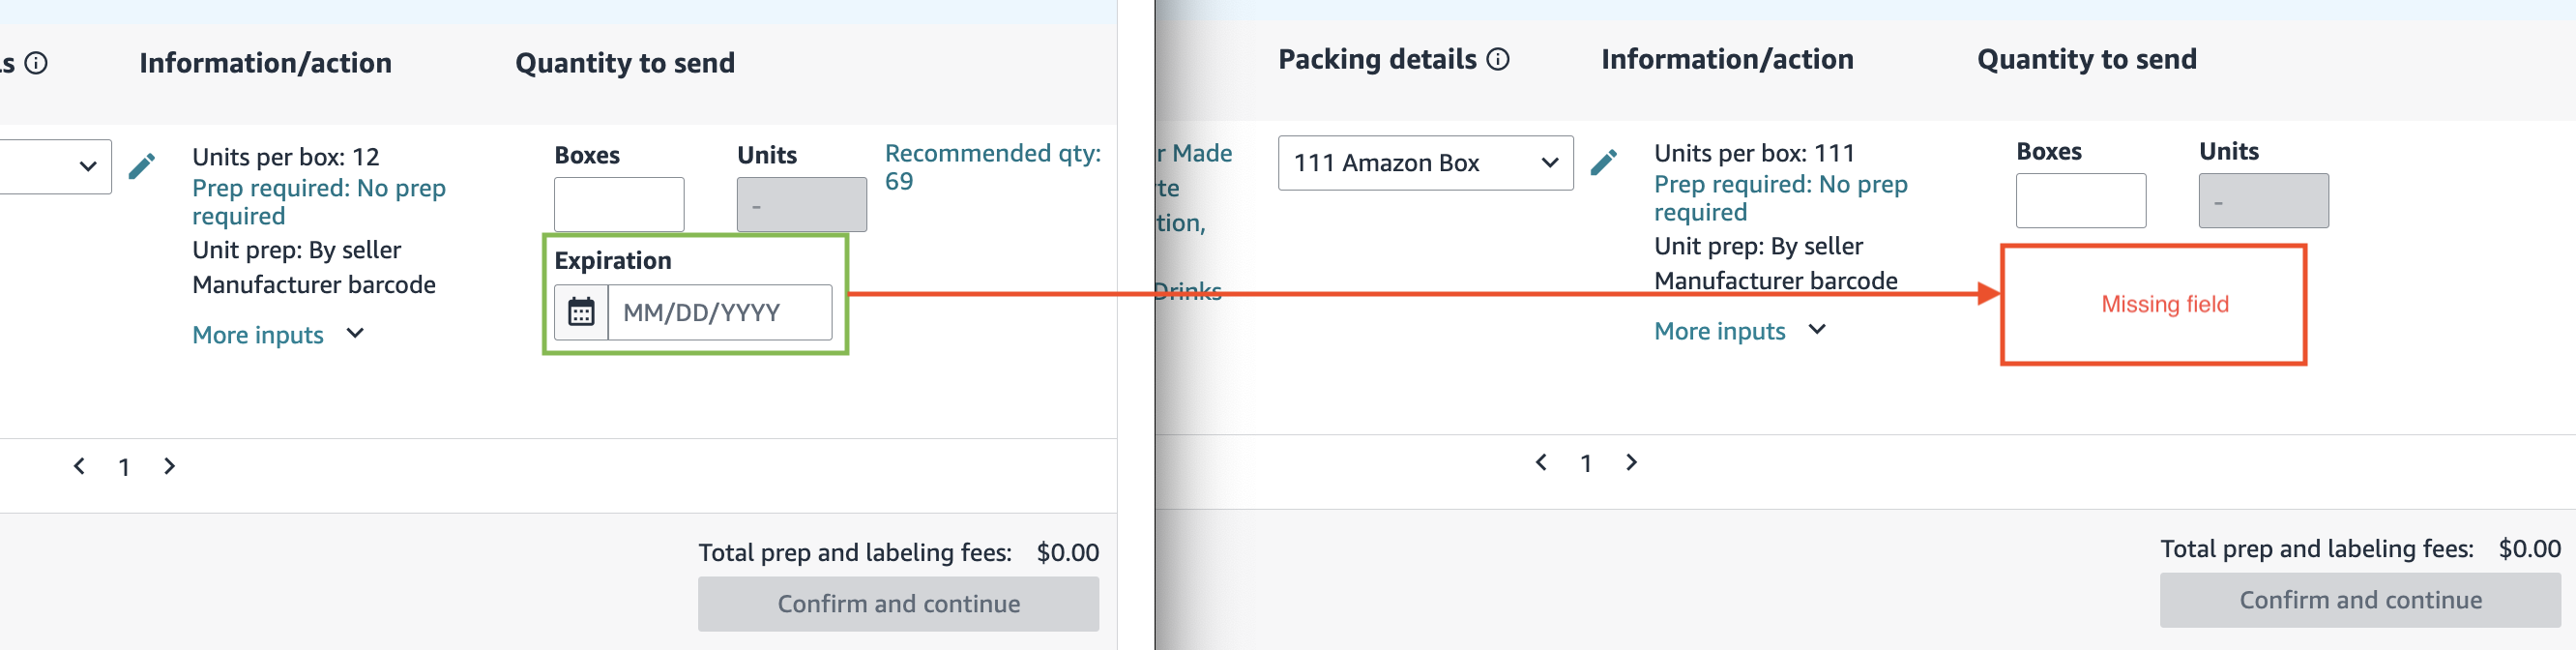2576x650 pixels.
Task: Open the partially visible left packing dropdown
Action: pyautogui.click(x=55, y=167)
